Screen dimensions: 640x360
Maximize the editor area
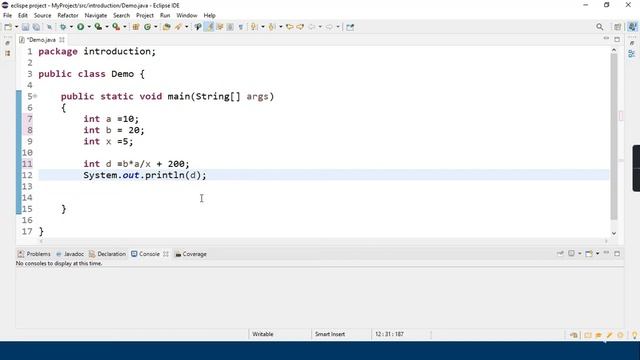click(617, 39)
